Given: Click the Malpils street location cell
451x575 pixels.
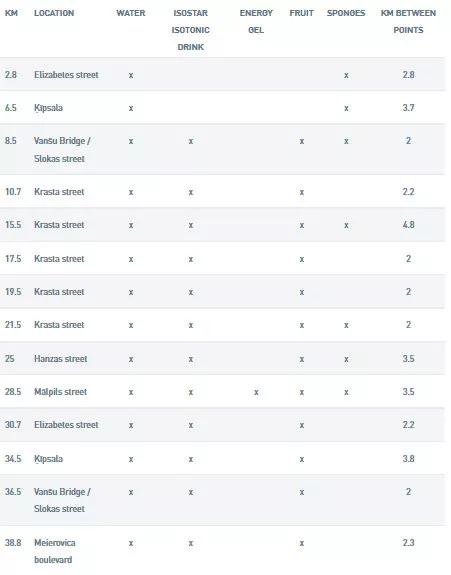Looking at the screenshot, I should pos(60,392).
